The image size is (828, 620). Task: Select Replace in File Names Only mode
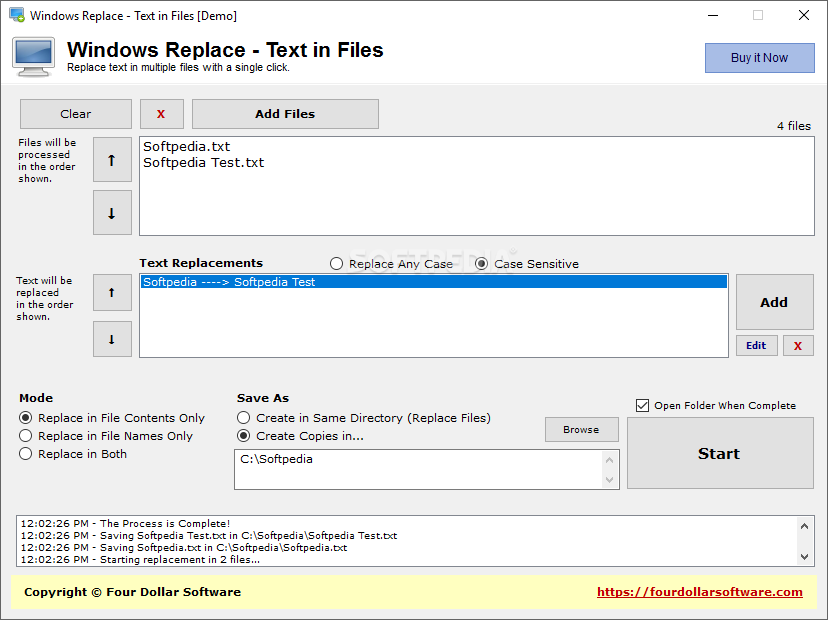24,435
